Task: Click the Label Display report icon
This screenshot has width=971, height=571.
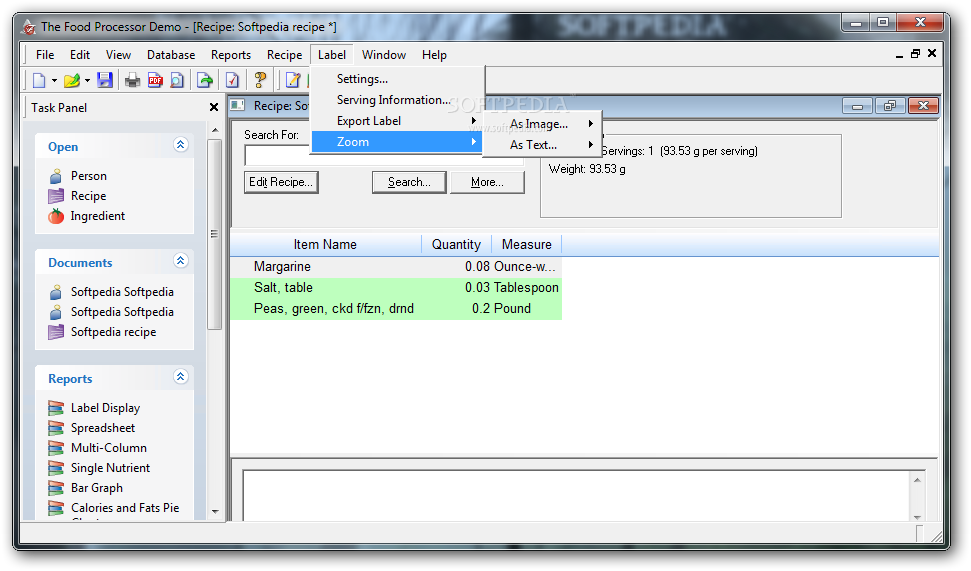Action: click(56, 408)
